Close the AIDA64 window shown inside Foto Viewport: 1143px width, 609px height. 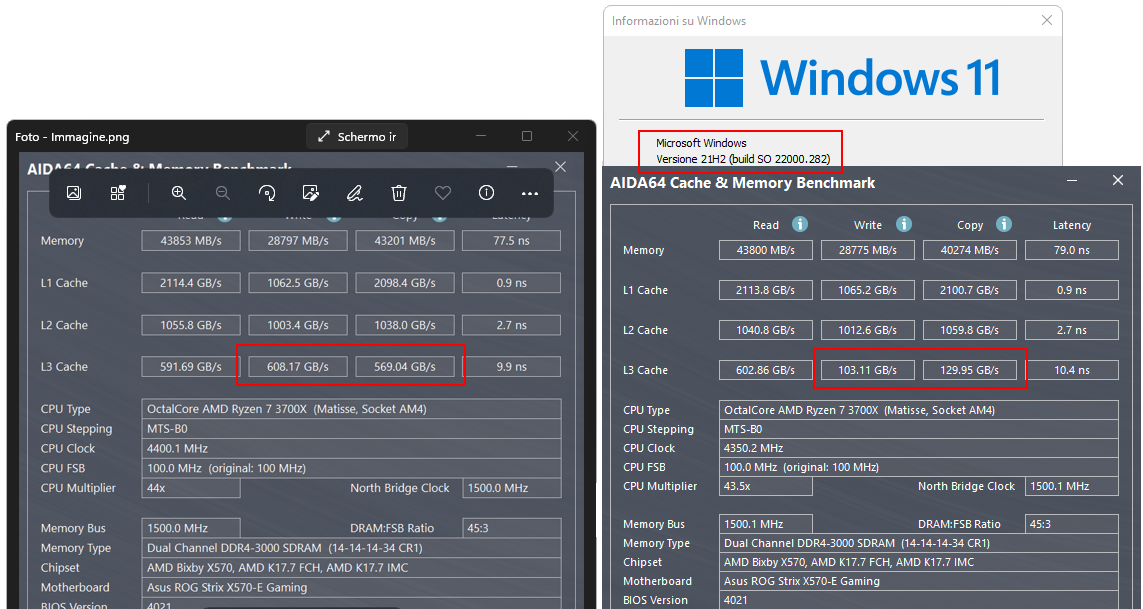coord(560,167)
